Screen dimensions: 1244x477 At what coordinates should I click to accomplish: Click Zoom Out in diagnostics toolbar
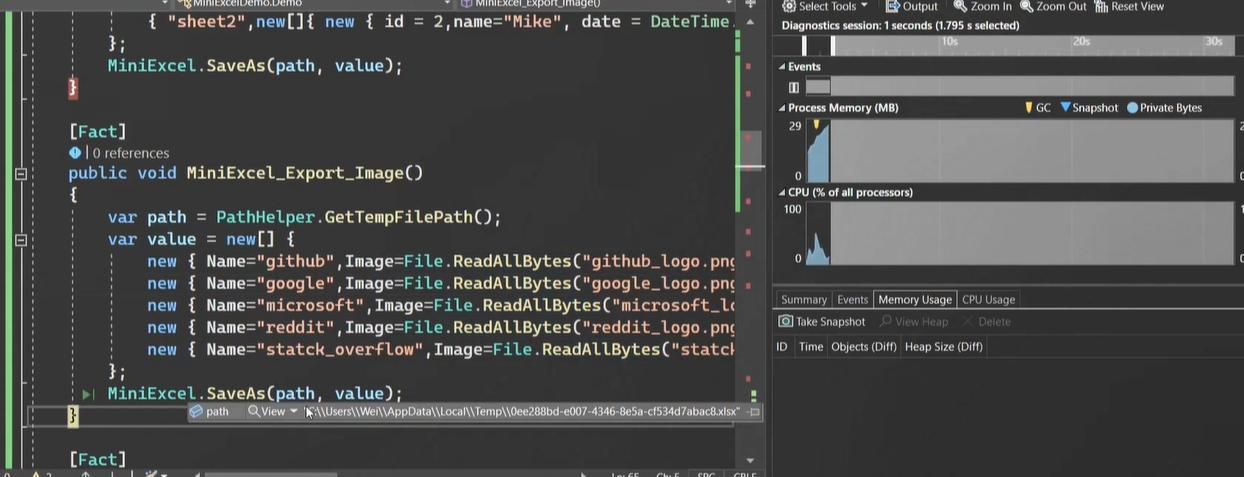click(1053, 6)
